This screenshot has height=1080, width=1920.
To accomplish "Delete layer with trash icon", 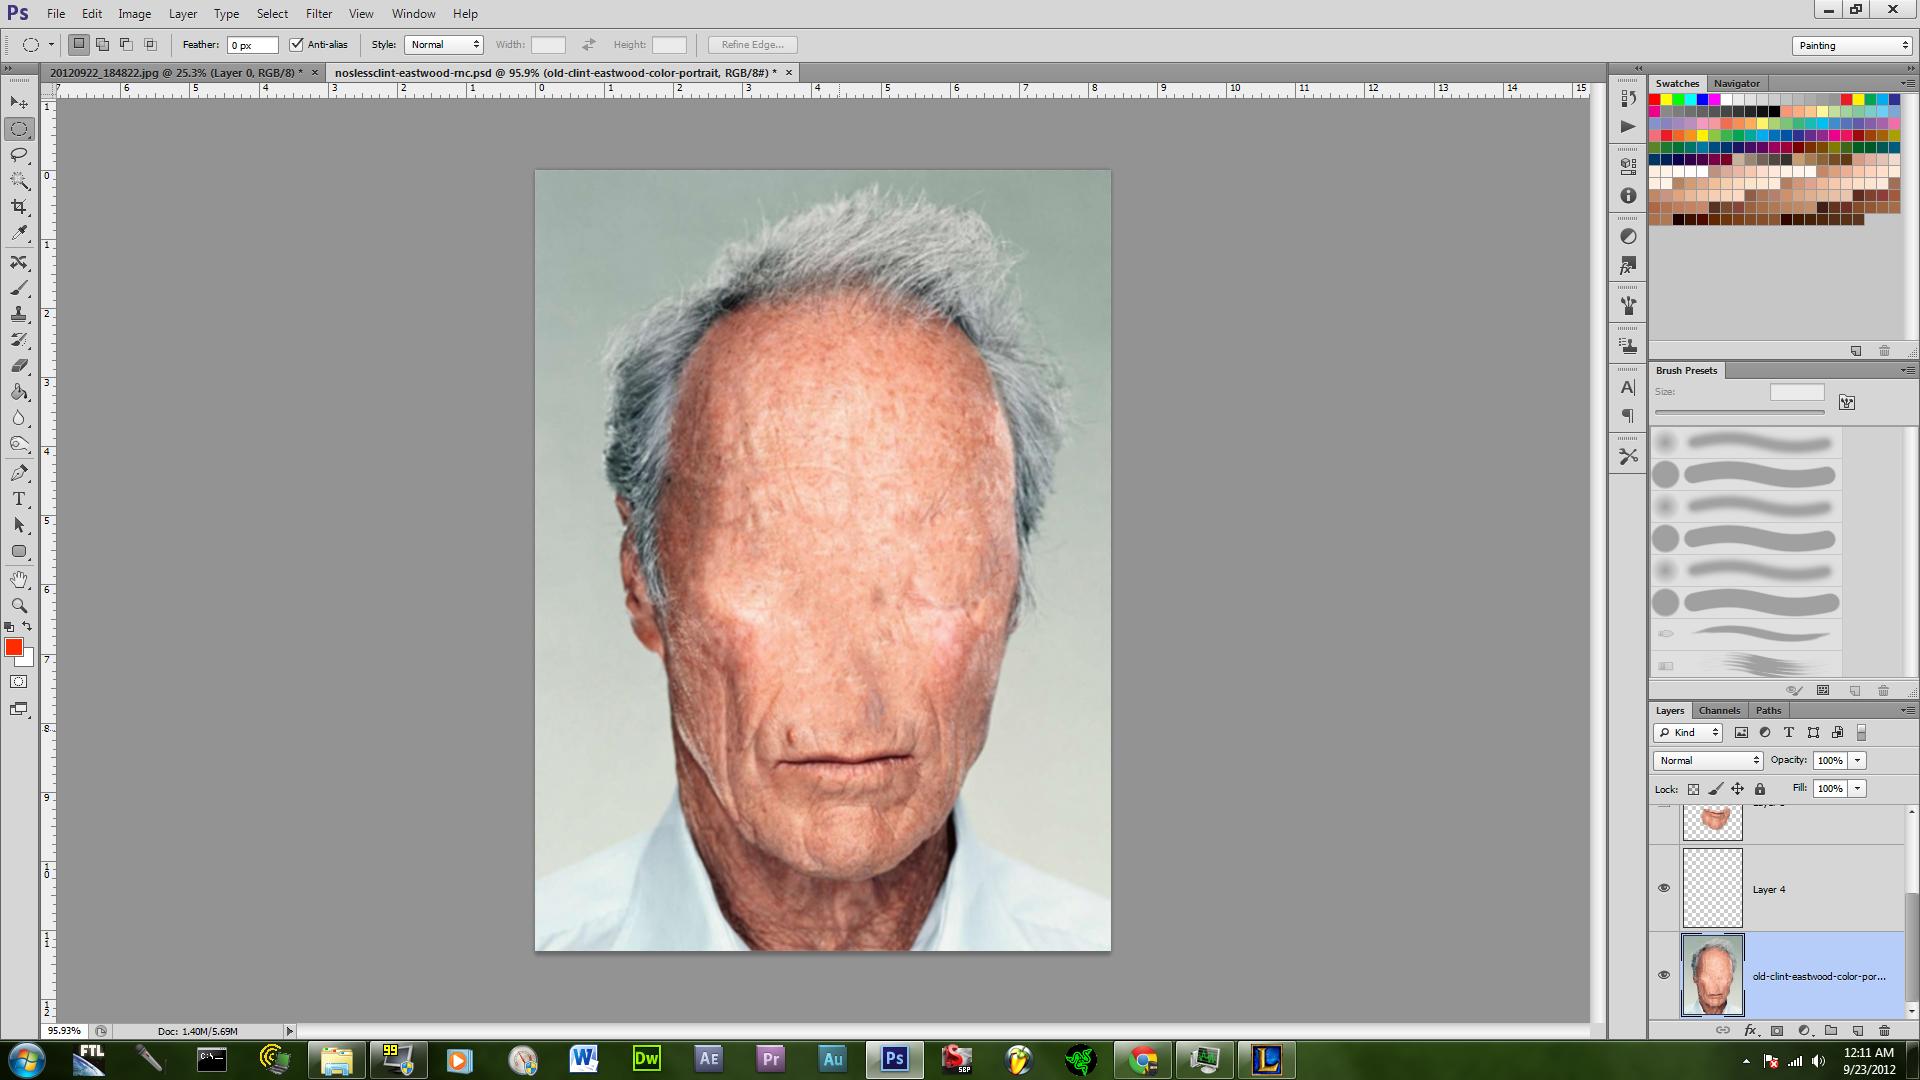I will pos(1884,1030).
